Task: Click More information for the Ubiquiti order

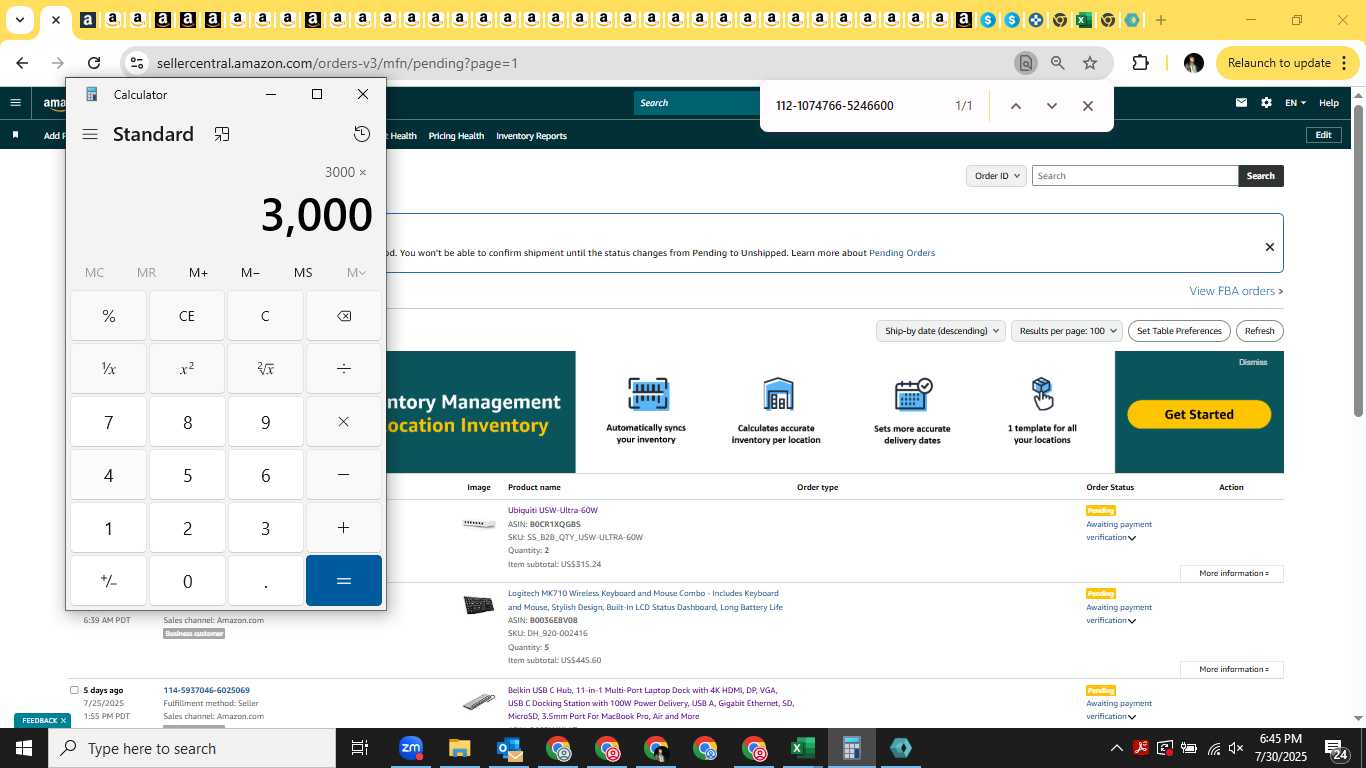Action: pos(1232,574)
